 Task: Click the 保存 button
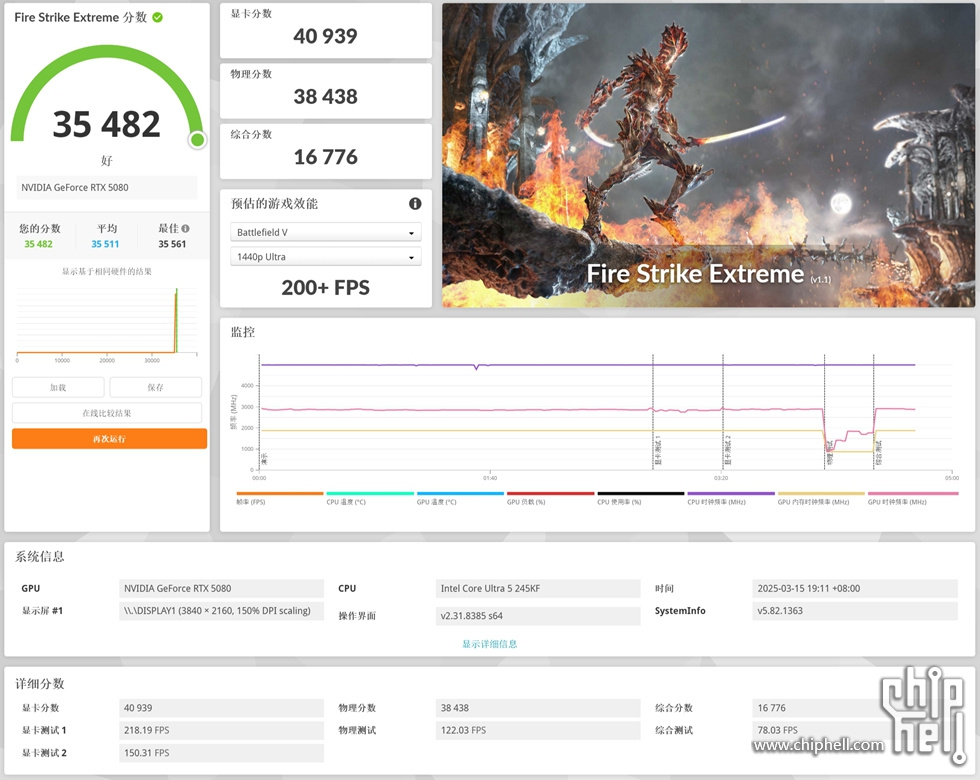156,388
